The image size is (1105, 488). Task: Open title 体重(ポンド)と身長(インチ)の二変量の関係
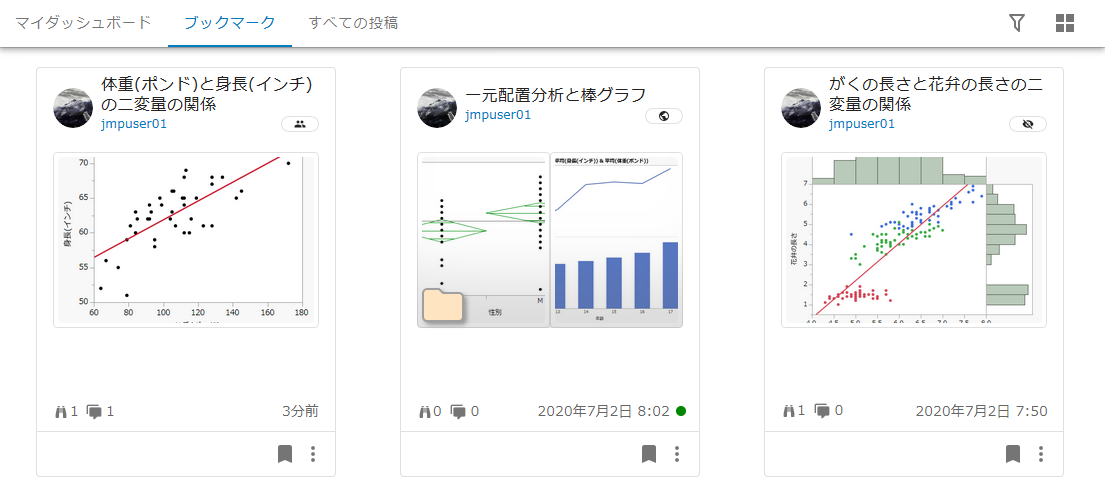pos(206,95)
